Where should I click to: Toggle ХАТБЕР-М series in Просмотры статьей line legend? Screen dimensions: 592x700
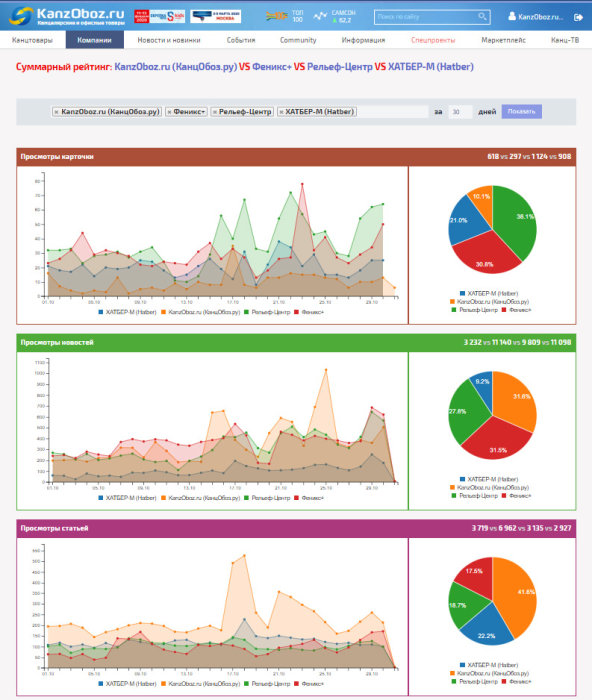(x=127, y=683)
